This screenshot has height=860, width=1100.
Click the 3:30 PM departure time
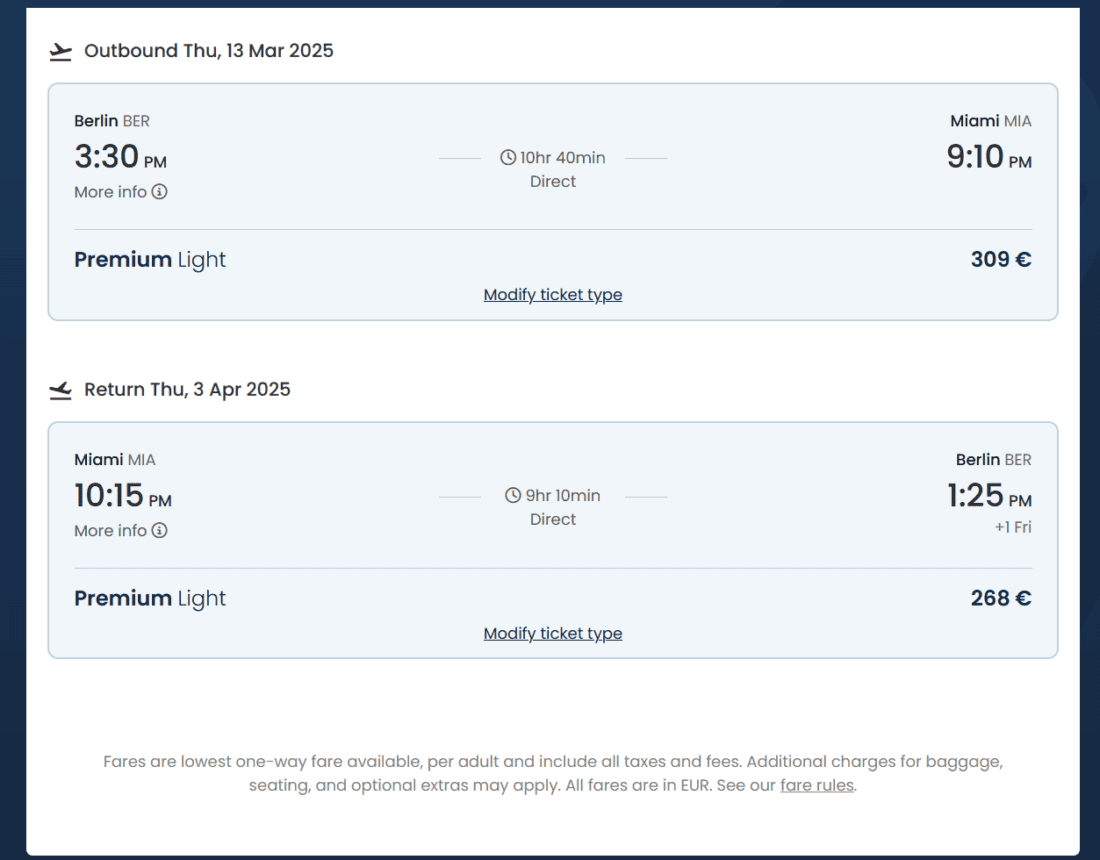tap(120, 158)
